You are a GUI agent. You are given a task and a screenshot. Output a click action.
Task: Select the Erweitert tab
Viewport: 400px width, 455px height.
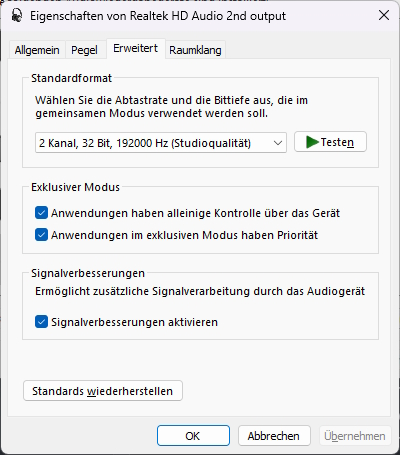pos(136,49)
